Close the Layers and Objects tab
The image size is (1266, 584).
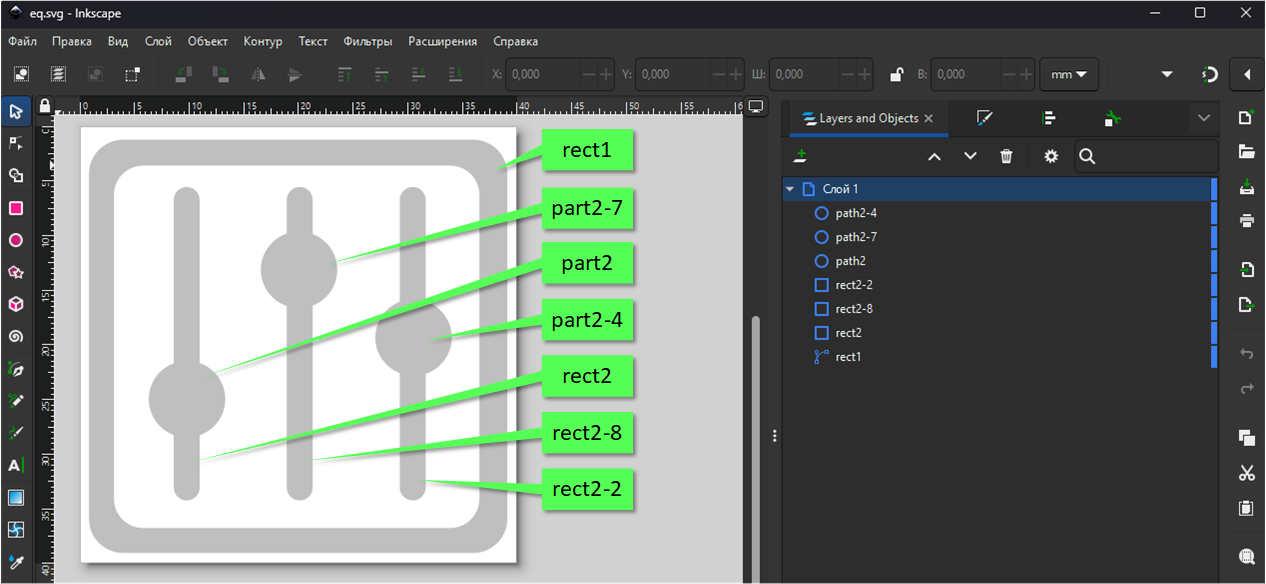click(x=928, y=118)
